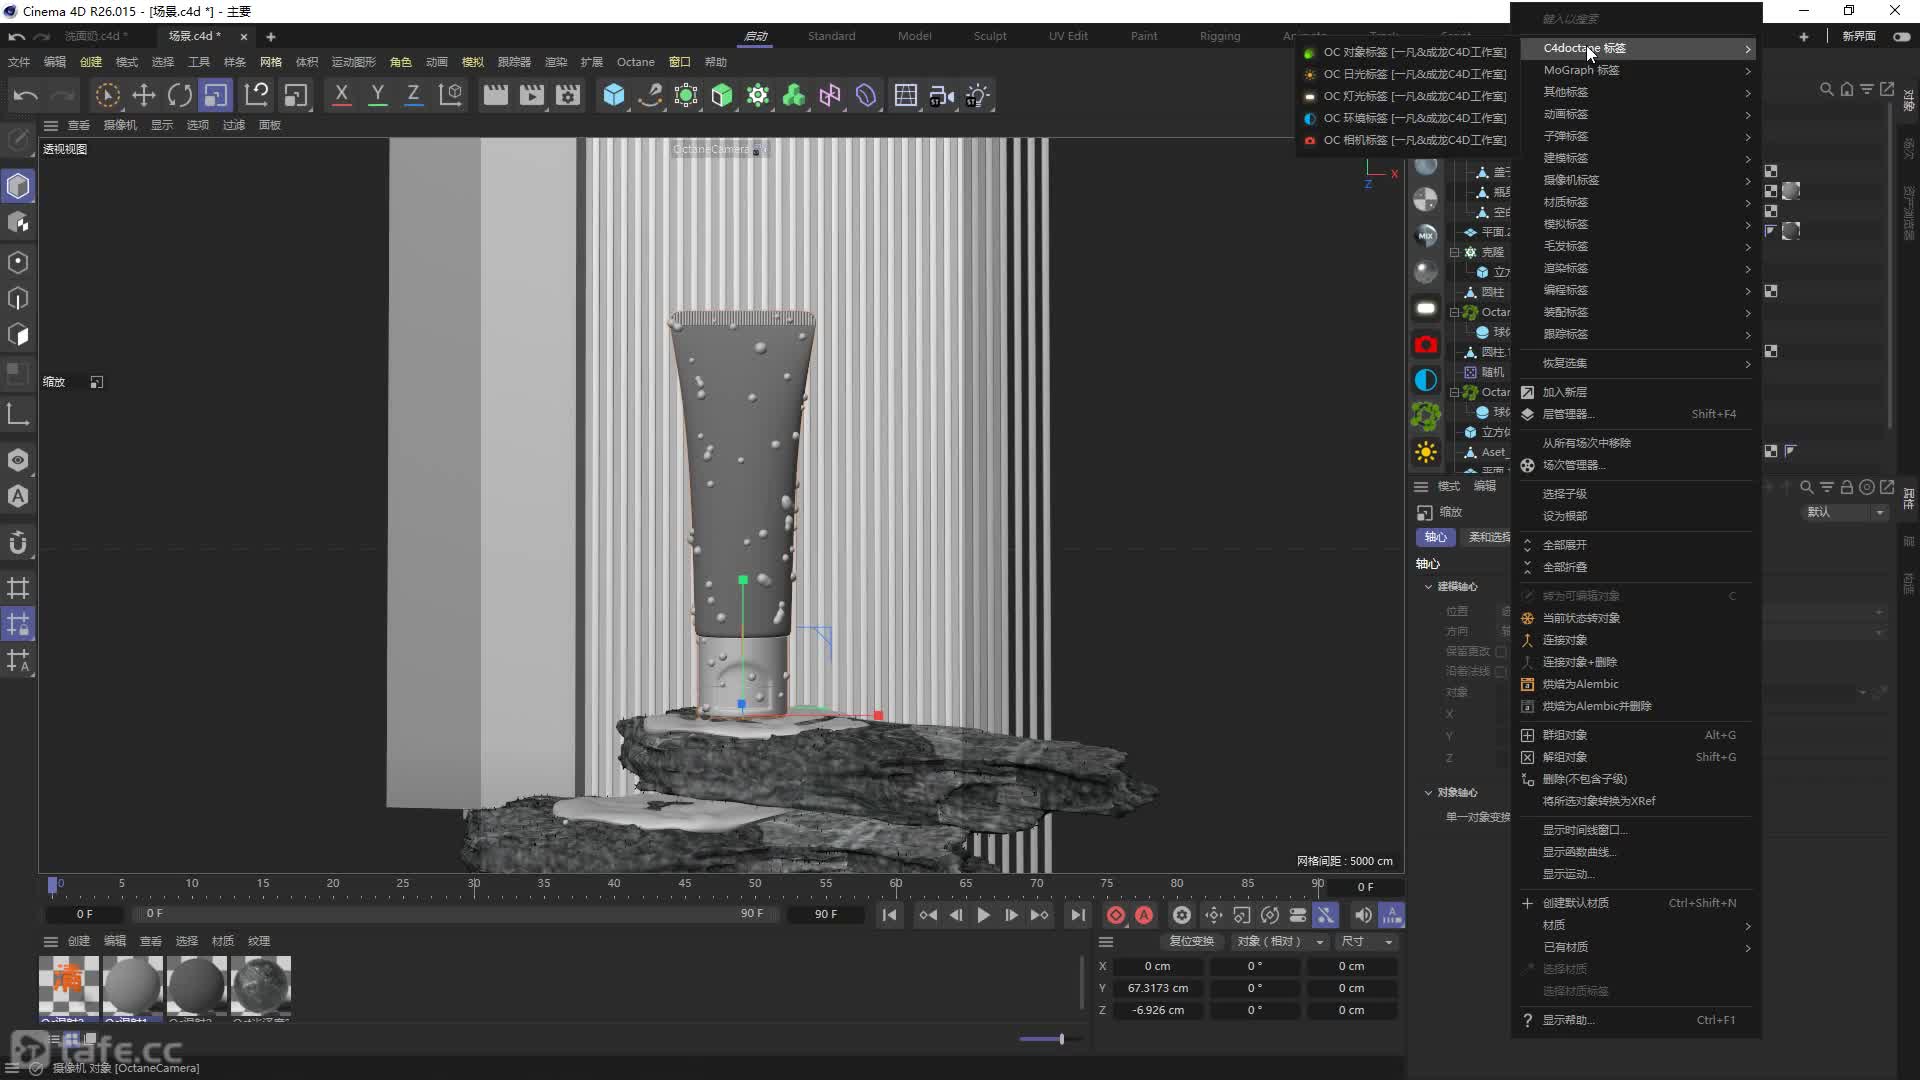Open 尺寸 size mode dropdown
Image resolution: width=1920 pixels, height=1080 pixels.
(1367, 941)
